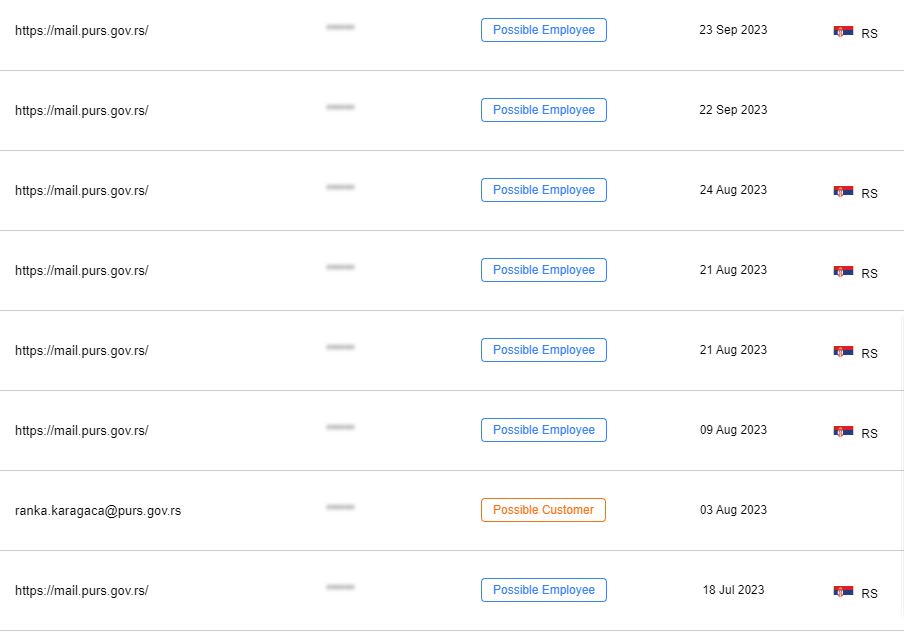This screenshot has height=636, width=904.
Task: Open the mail.purs.gov.rs URL dated 22 Sep 2023
Action: click(x=82, y=111)
